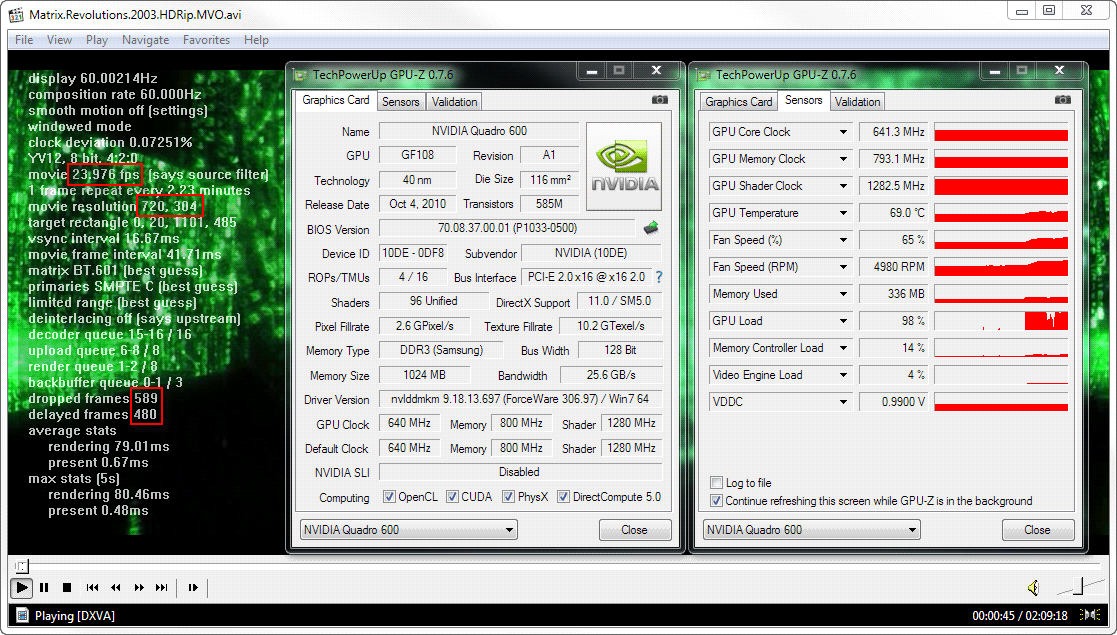Image resolution: width=1117 pixels, height=635 pixels.
Task: Skip to previous file button
Action: pyautogui.click(x=92, y=588)
